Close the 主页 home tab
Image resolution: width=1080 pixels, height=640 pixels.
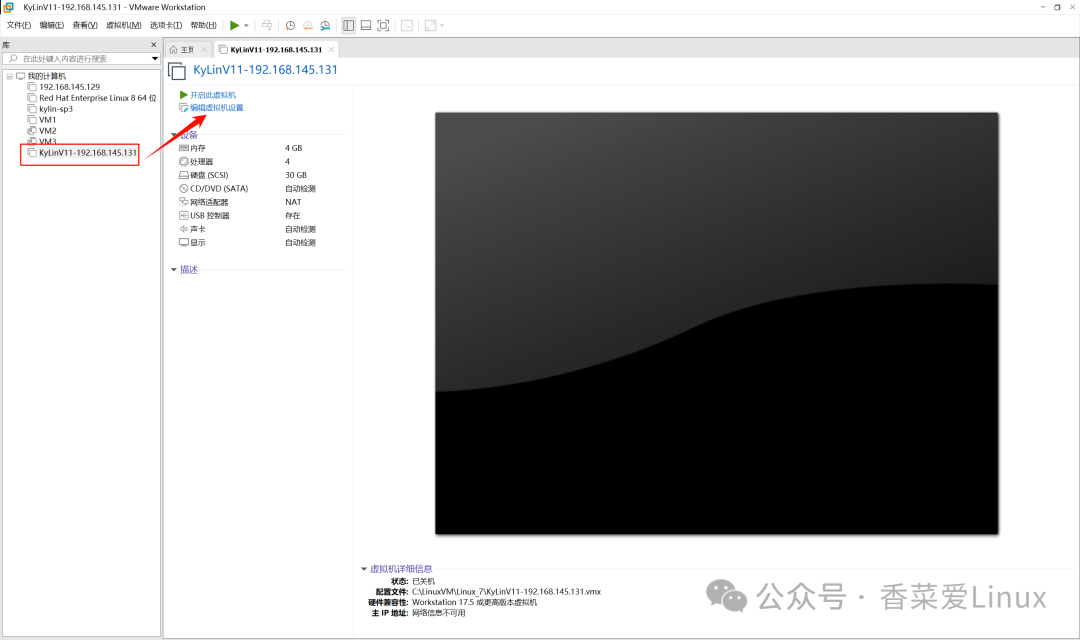[204, 50]
